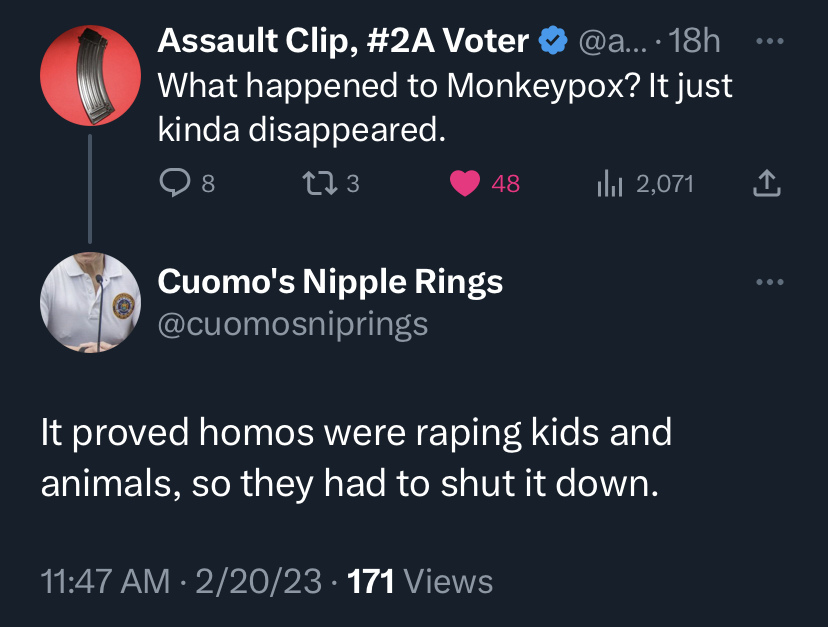This screenshot has width=828, height=627.
Task: Open the three-dot menu on the reply tweet
Action: [x=767, y=283]
